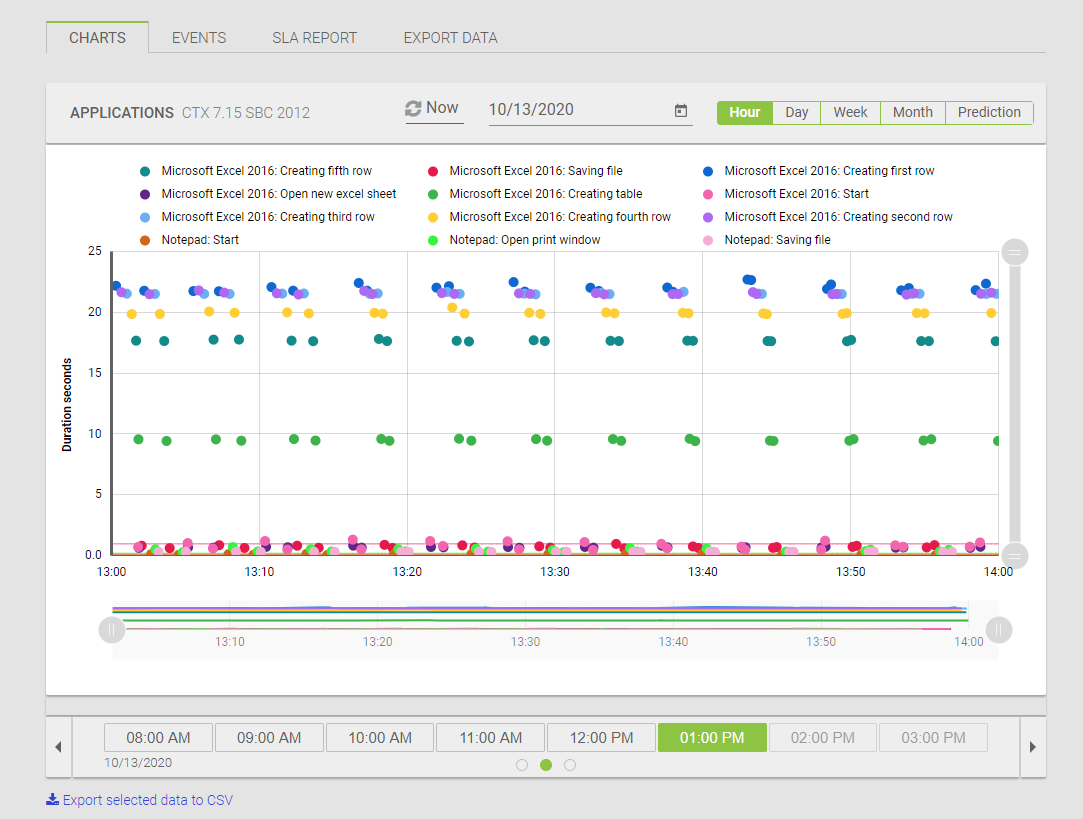Switch to the Day view
1083x819 pixels.
[x=796, y=112]
